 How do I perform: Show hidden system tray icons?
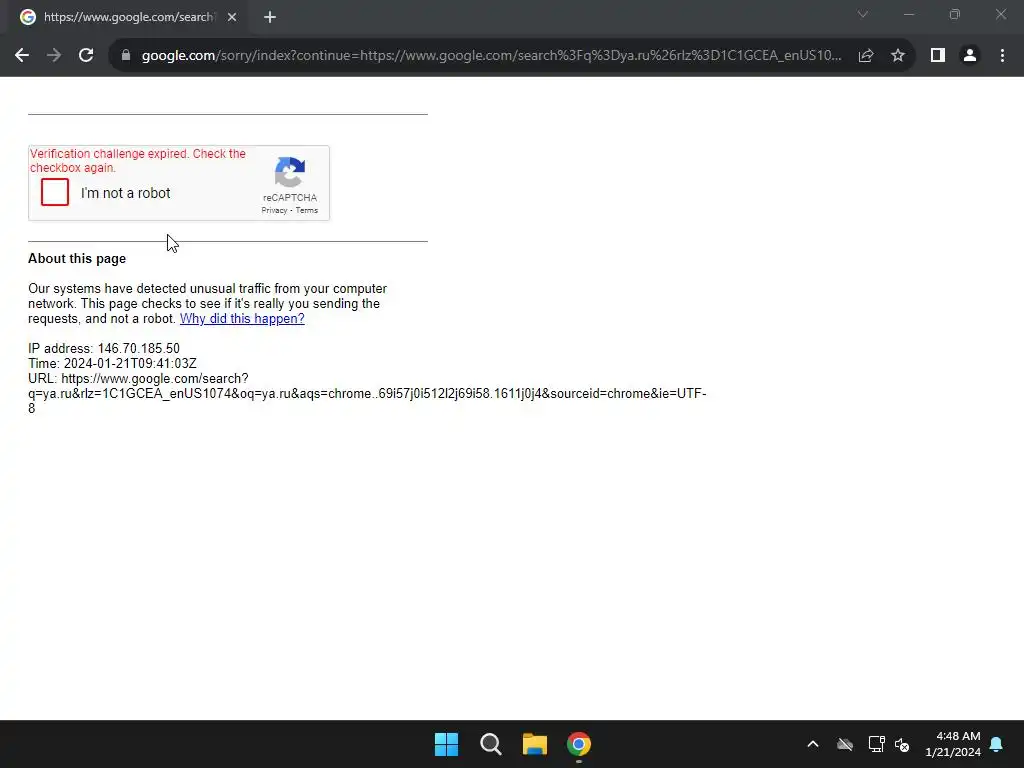tap(813, 744)
